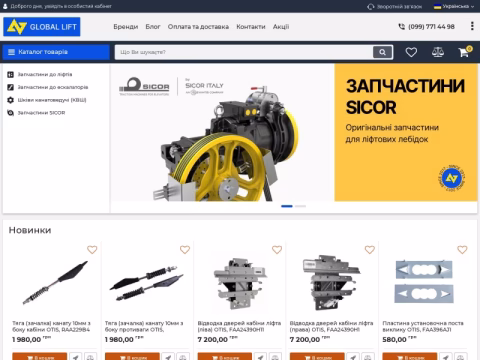Click the Ukrainian flag icon

point(437,6)
